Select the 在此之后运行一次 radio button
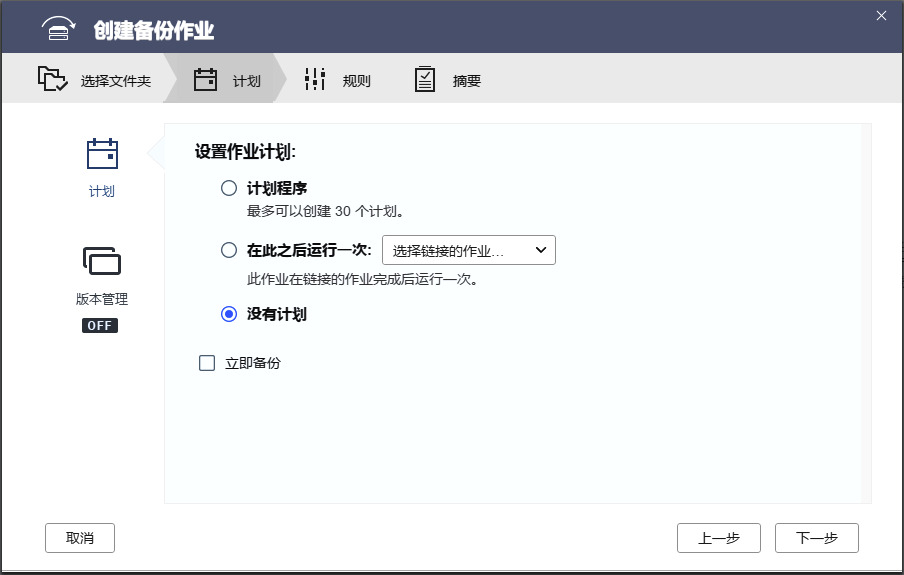Viewport: 904px width, 575px height. point(229,250)
